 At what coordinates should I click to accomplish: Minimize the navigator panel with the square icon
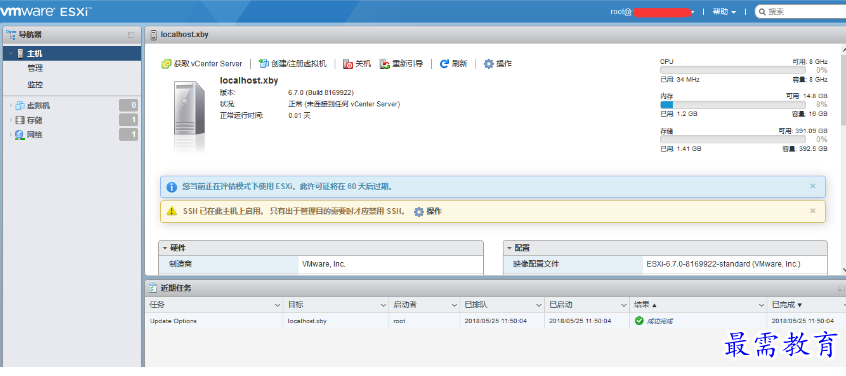(x=131, y=35)
